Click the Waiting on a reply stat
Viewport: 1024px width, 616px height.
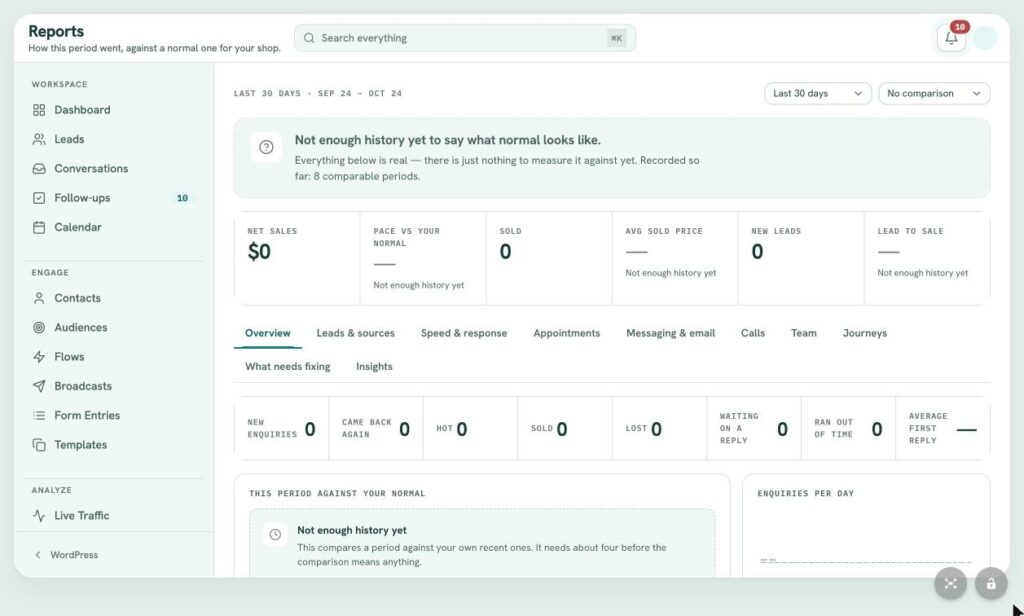point(754,429)
